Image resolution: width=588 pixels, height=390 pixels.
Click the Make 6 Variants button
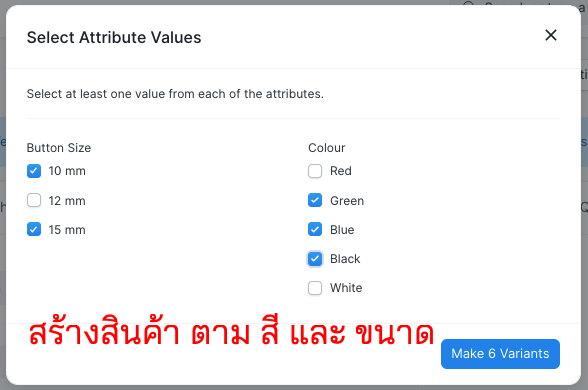point(500,354)
